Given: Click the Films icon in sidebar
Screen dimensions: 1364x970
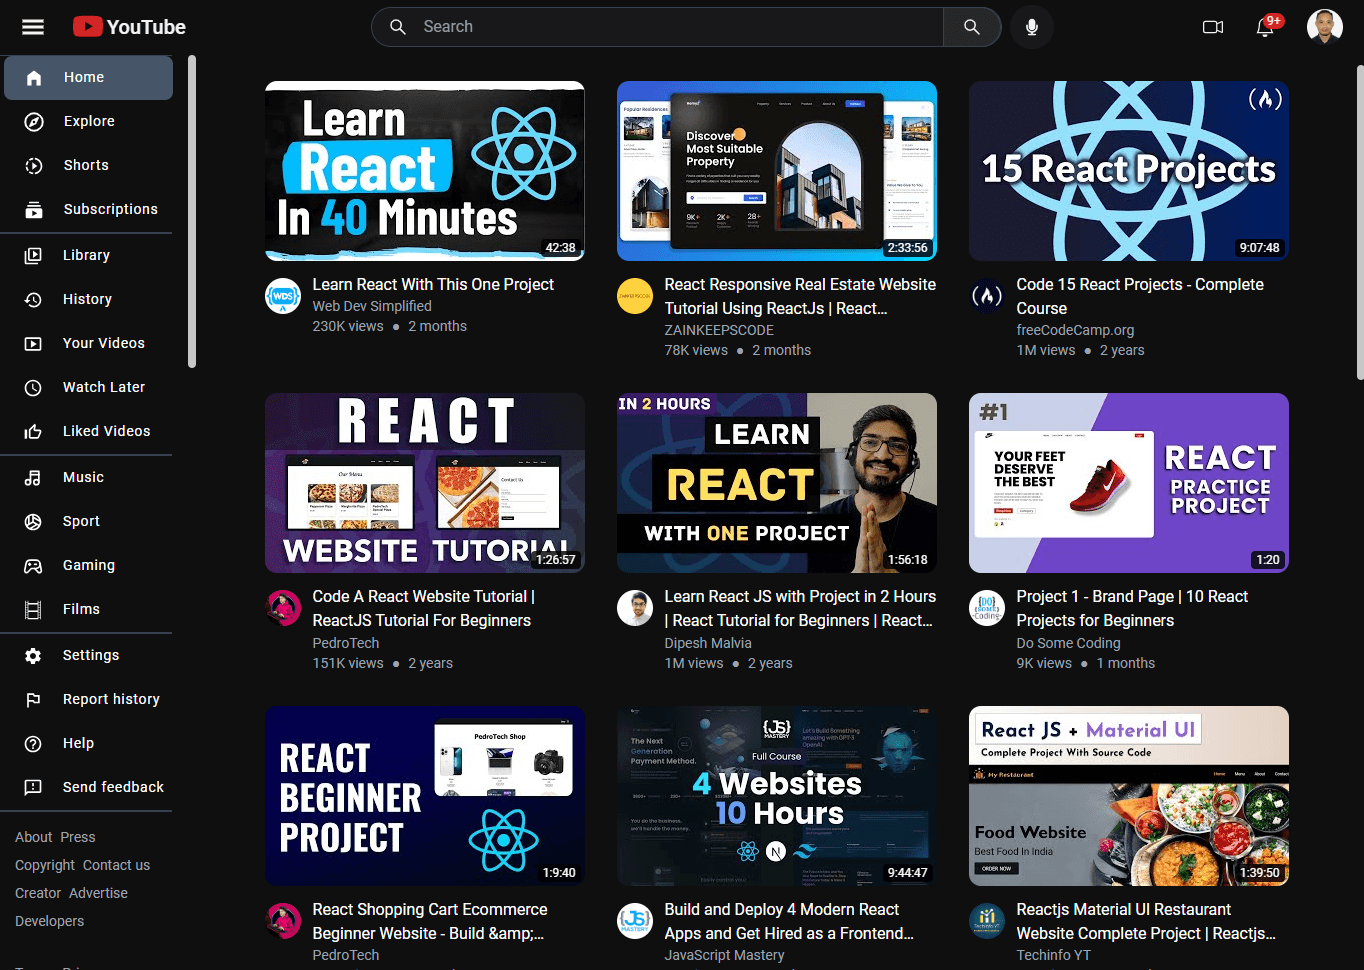Looking at the screenshot, I should (x=33, y=609).
